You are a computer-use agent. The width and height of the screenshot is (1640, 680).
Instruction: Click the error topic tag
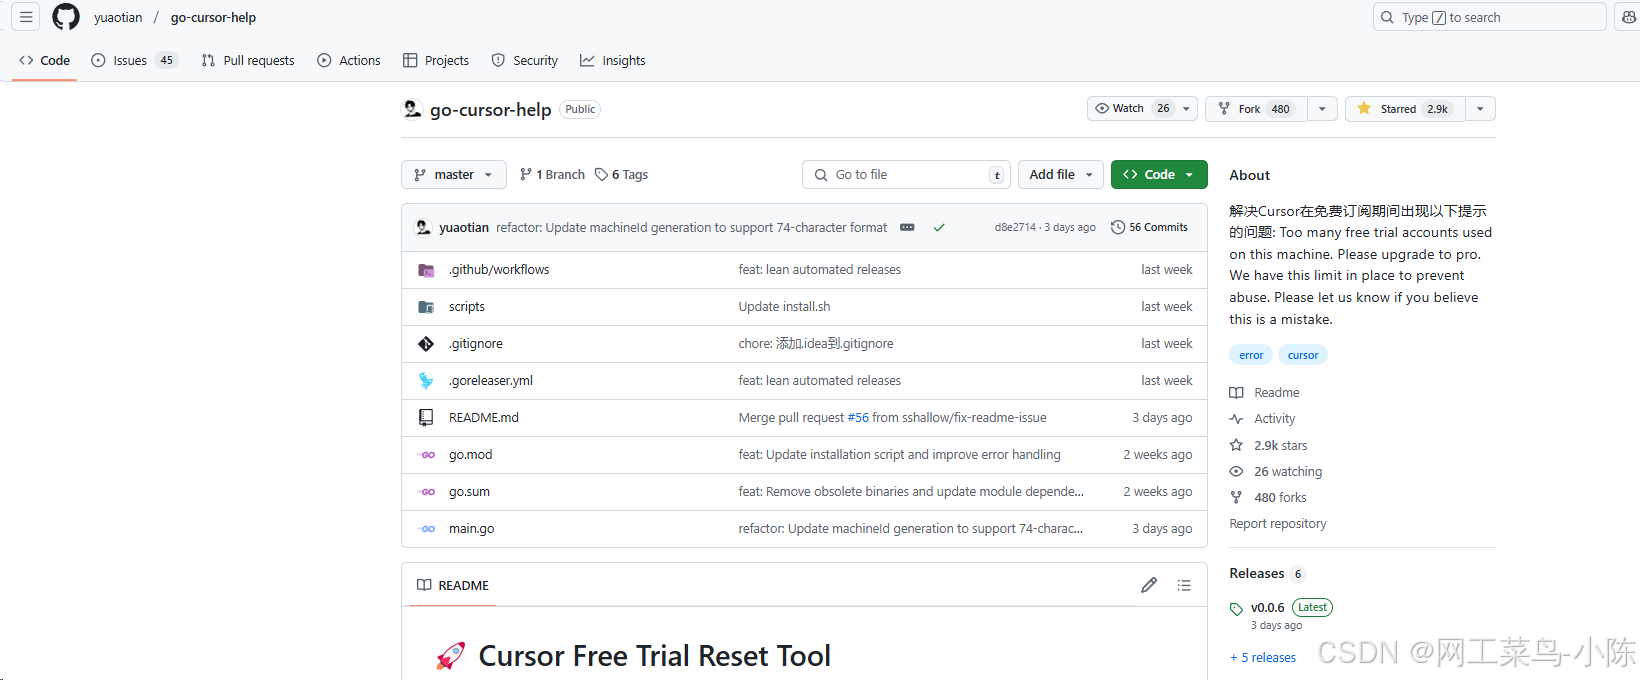[1251, 355]
